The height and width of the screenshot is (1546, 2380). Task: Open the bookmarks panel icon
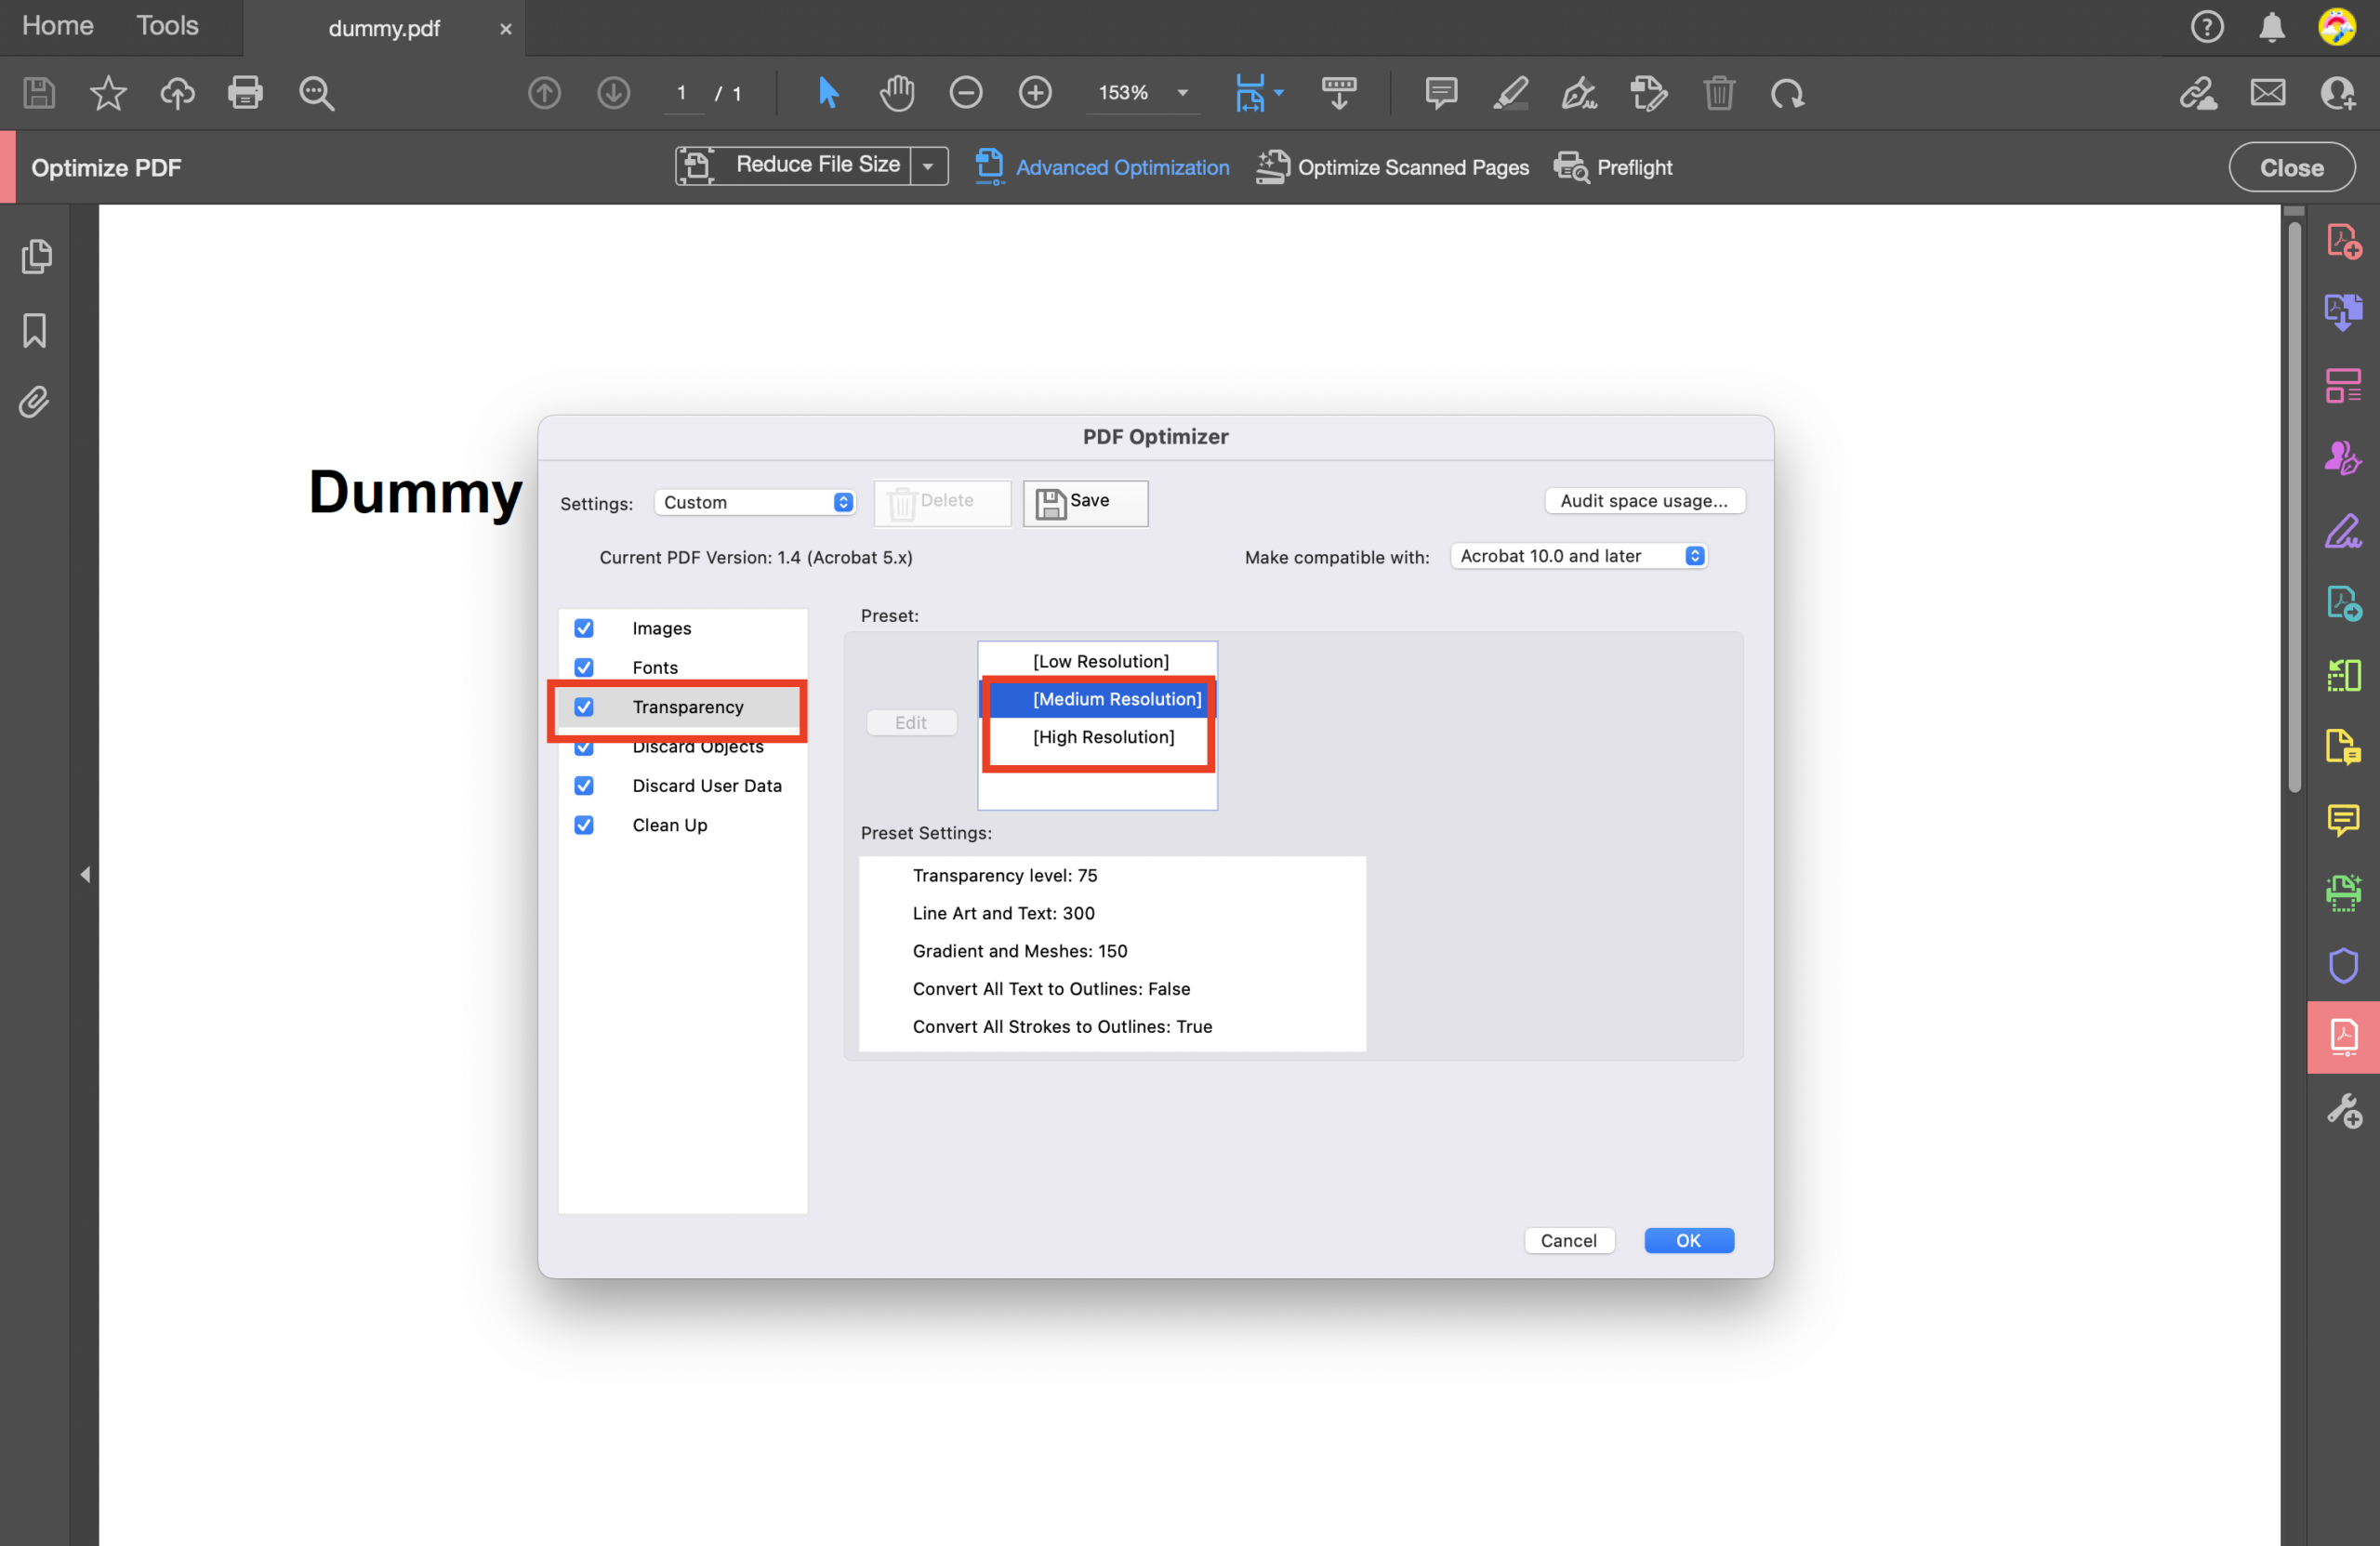(x=35, y=330)
